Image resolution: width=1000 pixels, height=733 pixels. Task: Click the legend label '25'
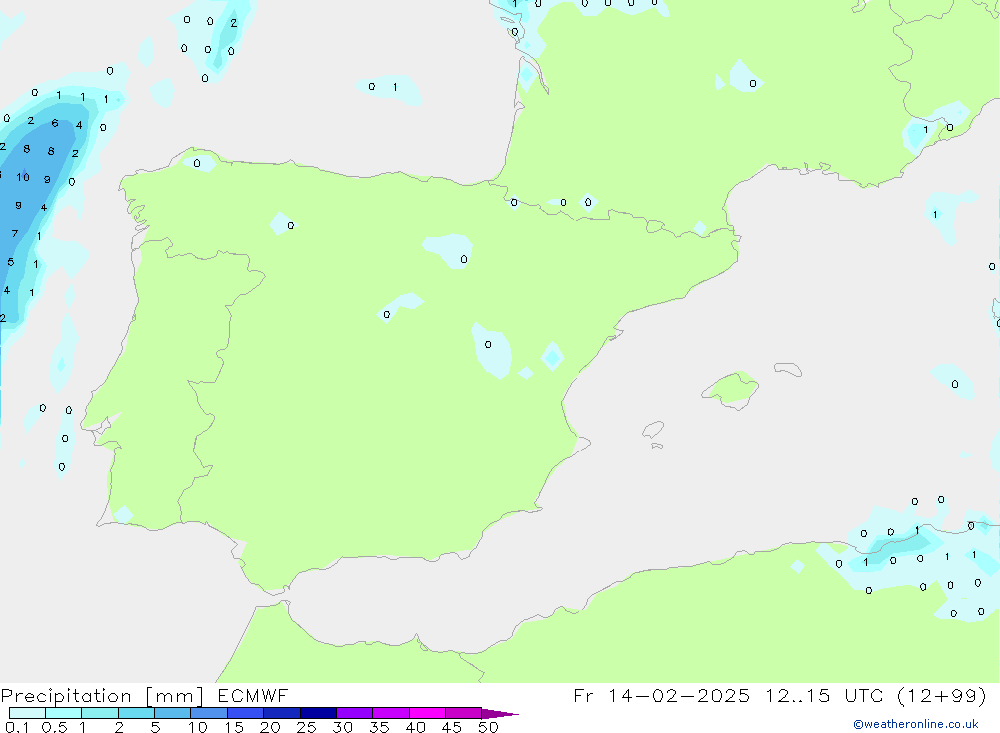pyautogui.click(x=306, y=727)
